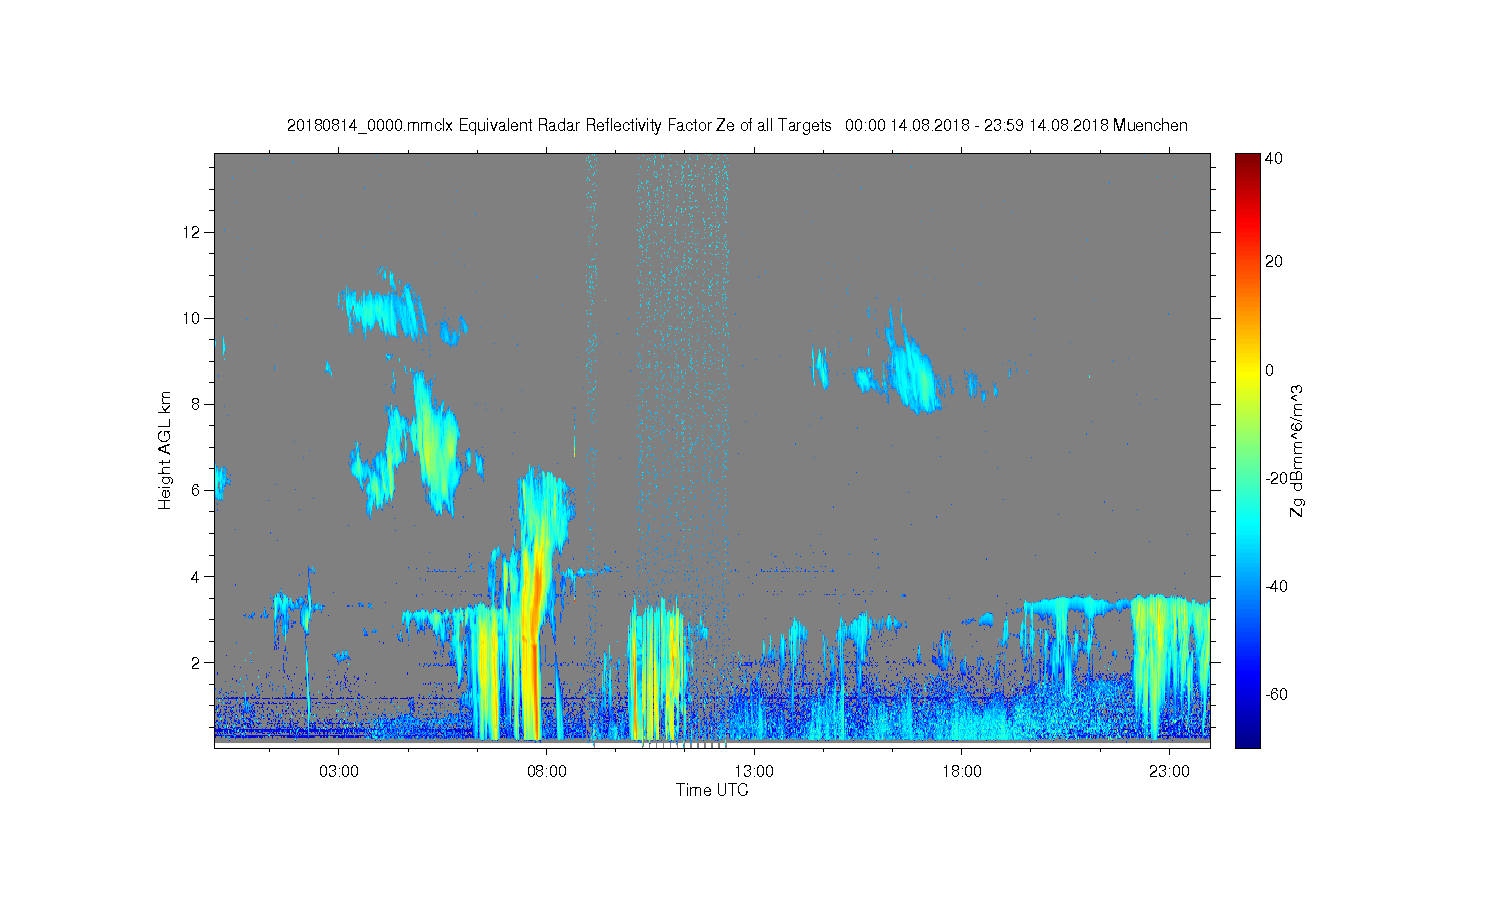
Task: Click the plot title text starting with 20180814_0000.mmclx
Action: pos(737,126)
